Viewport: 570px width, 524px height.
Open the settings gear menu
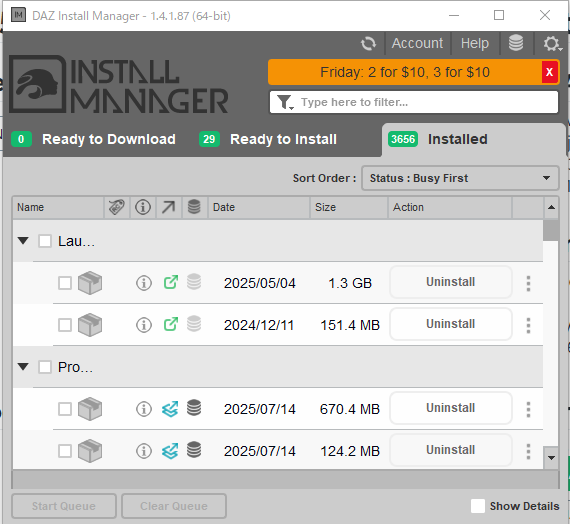point(552,44)
